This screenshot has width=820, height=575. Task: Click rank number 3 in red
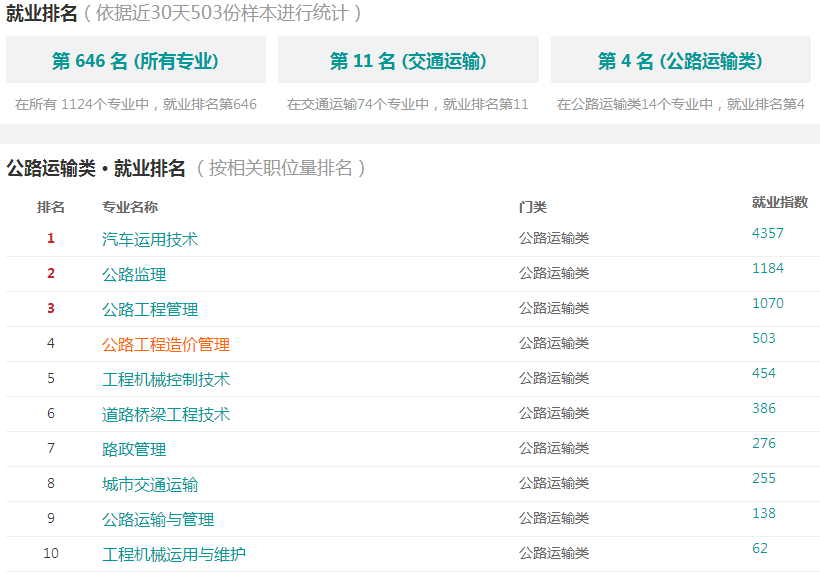point(51,308)
